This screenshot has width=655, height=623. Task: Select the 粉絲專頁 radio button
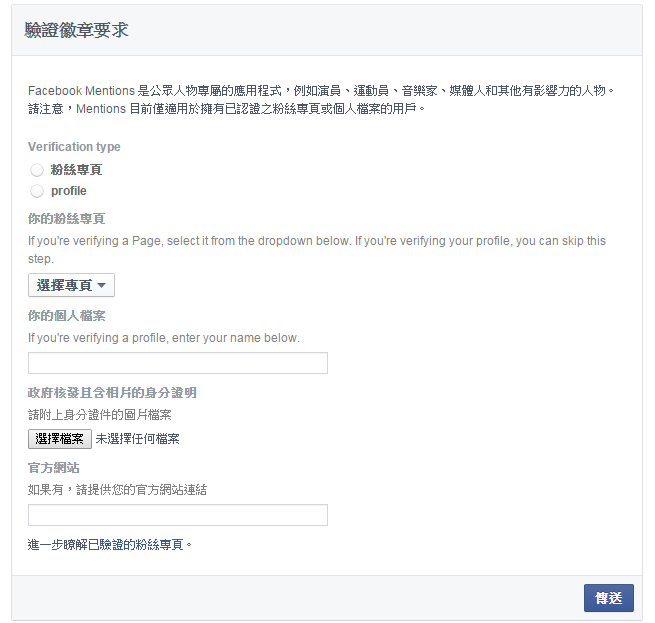tap(37, 170)
